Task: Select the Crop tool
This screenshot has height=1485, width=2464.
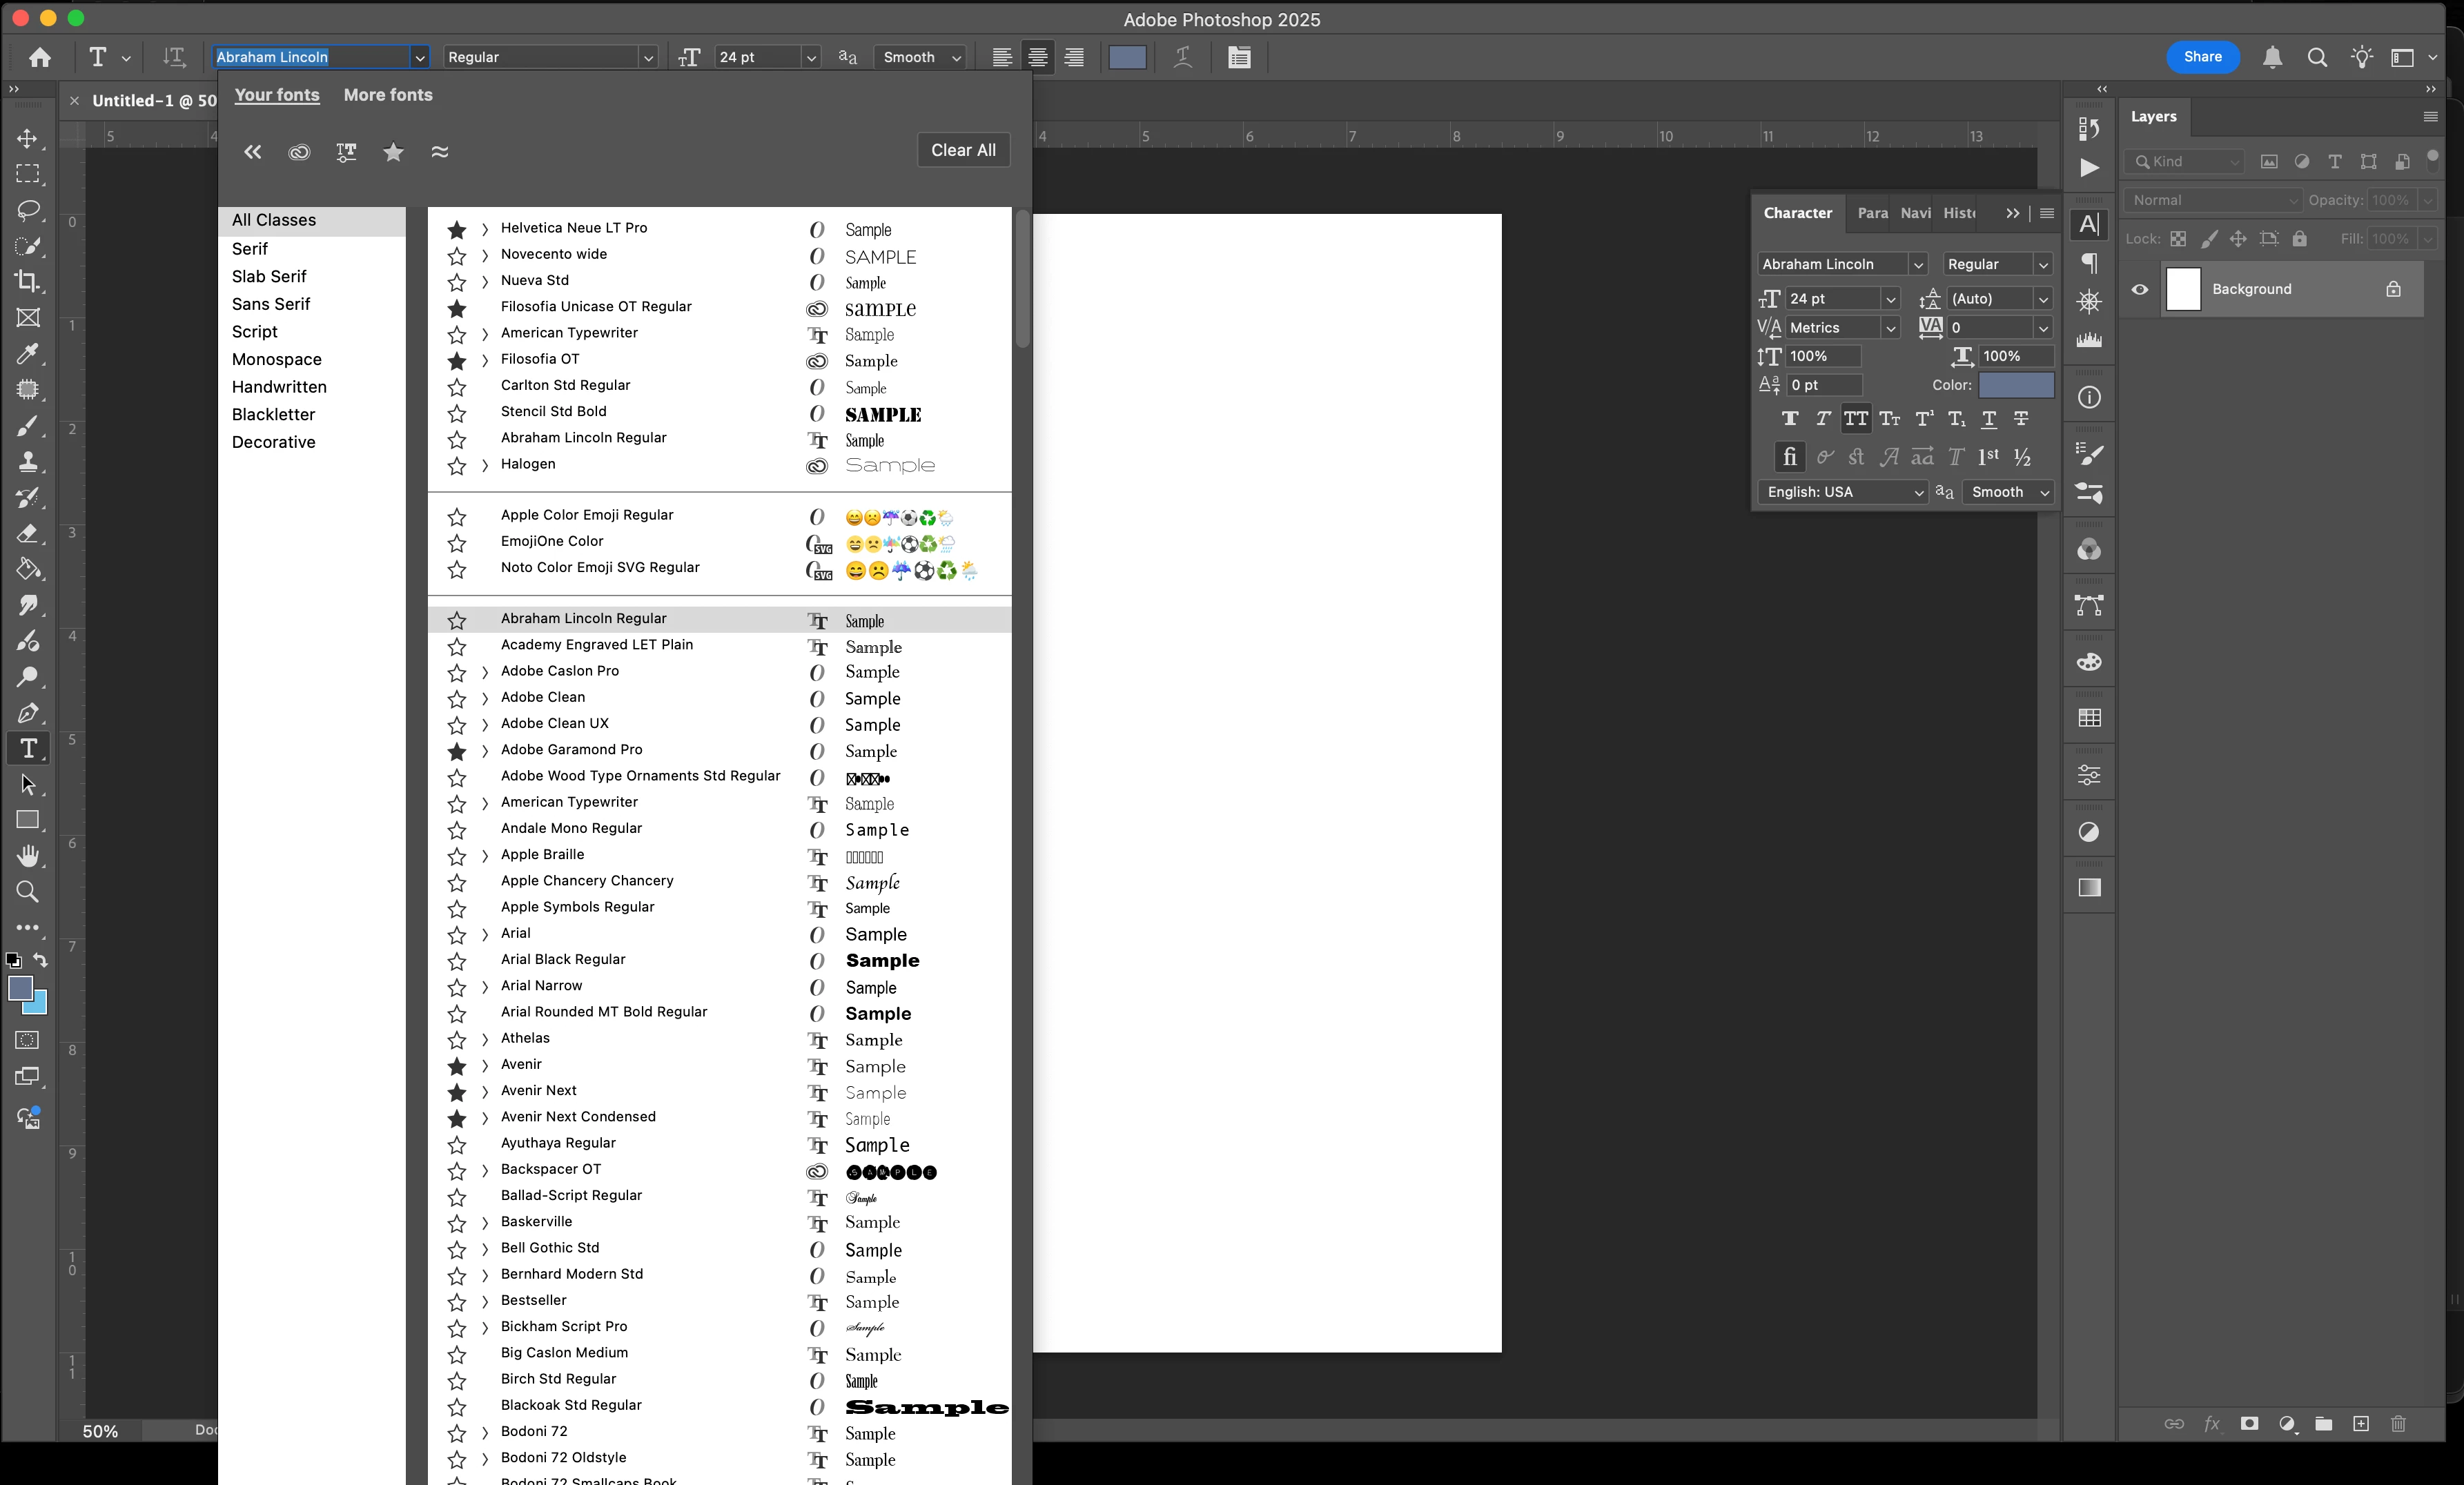Action: tap(28, 282)
